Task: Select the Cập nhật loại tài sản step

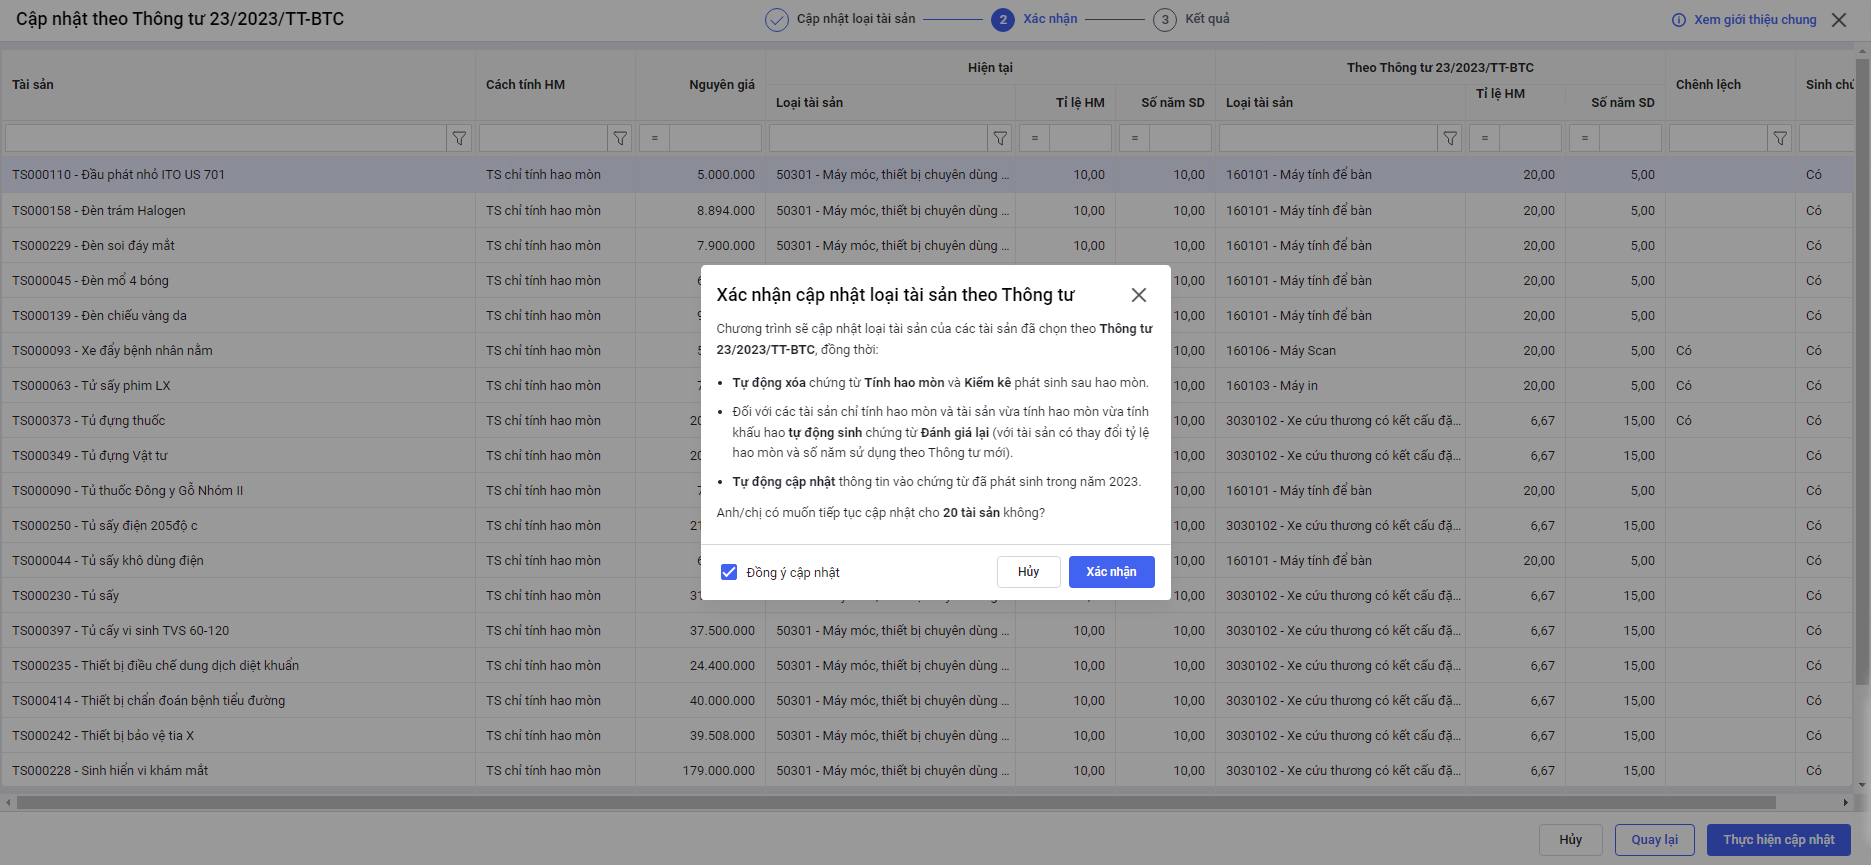Action: [x=855, y=19]
